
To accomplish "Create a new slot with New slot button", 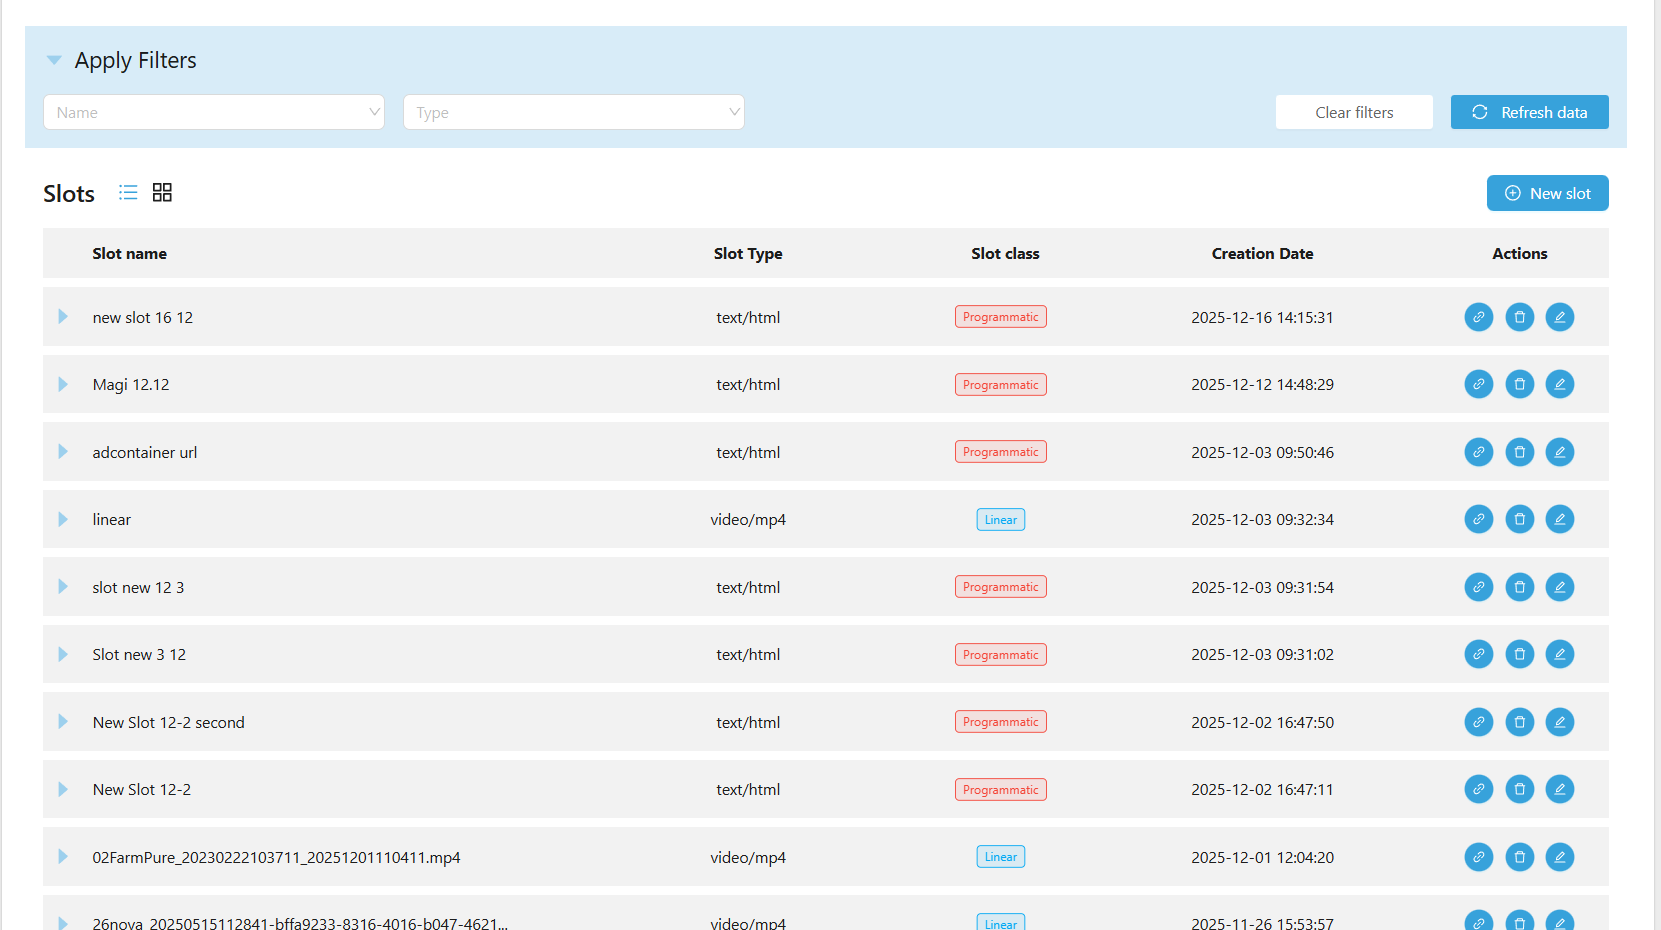I will point(1547,193).
